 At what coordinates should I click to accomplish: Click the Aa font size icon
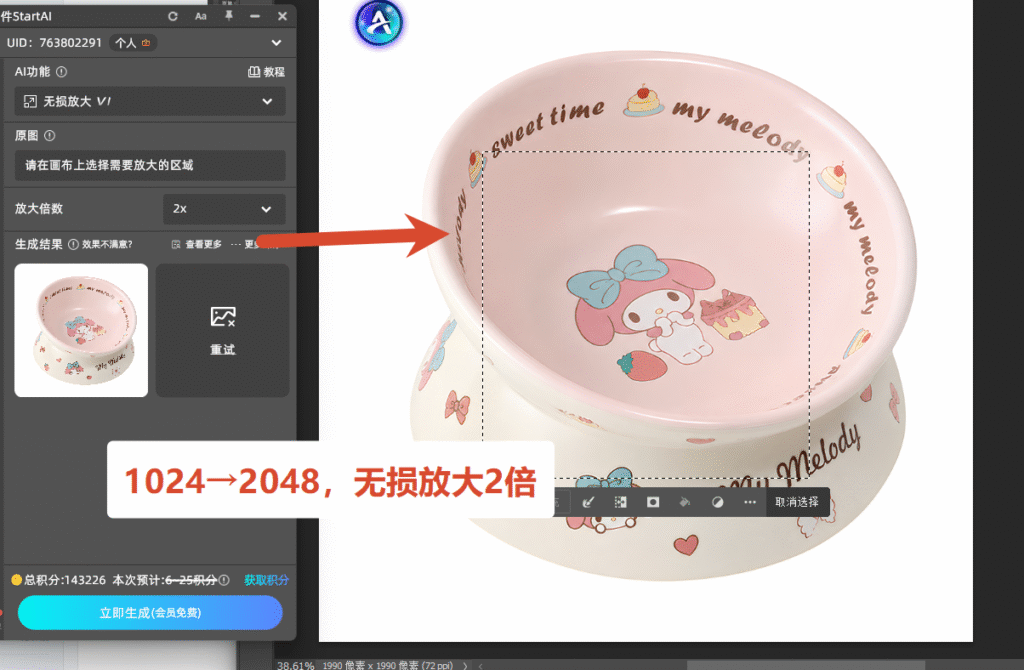pyautogui.click(x=201, y=16)
